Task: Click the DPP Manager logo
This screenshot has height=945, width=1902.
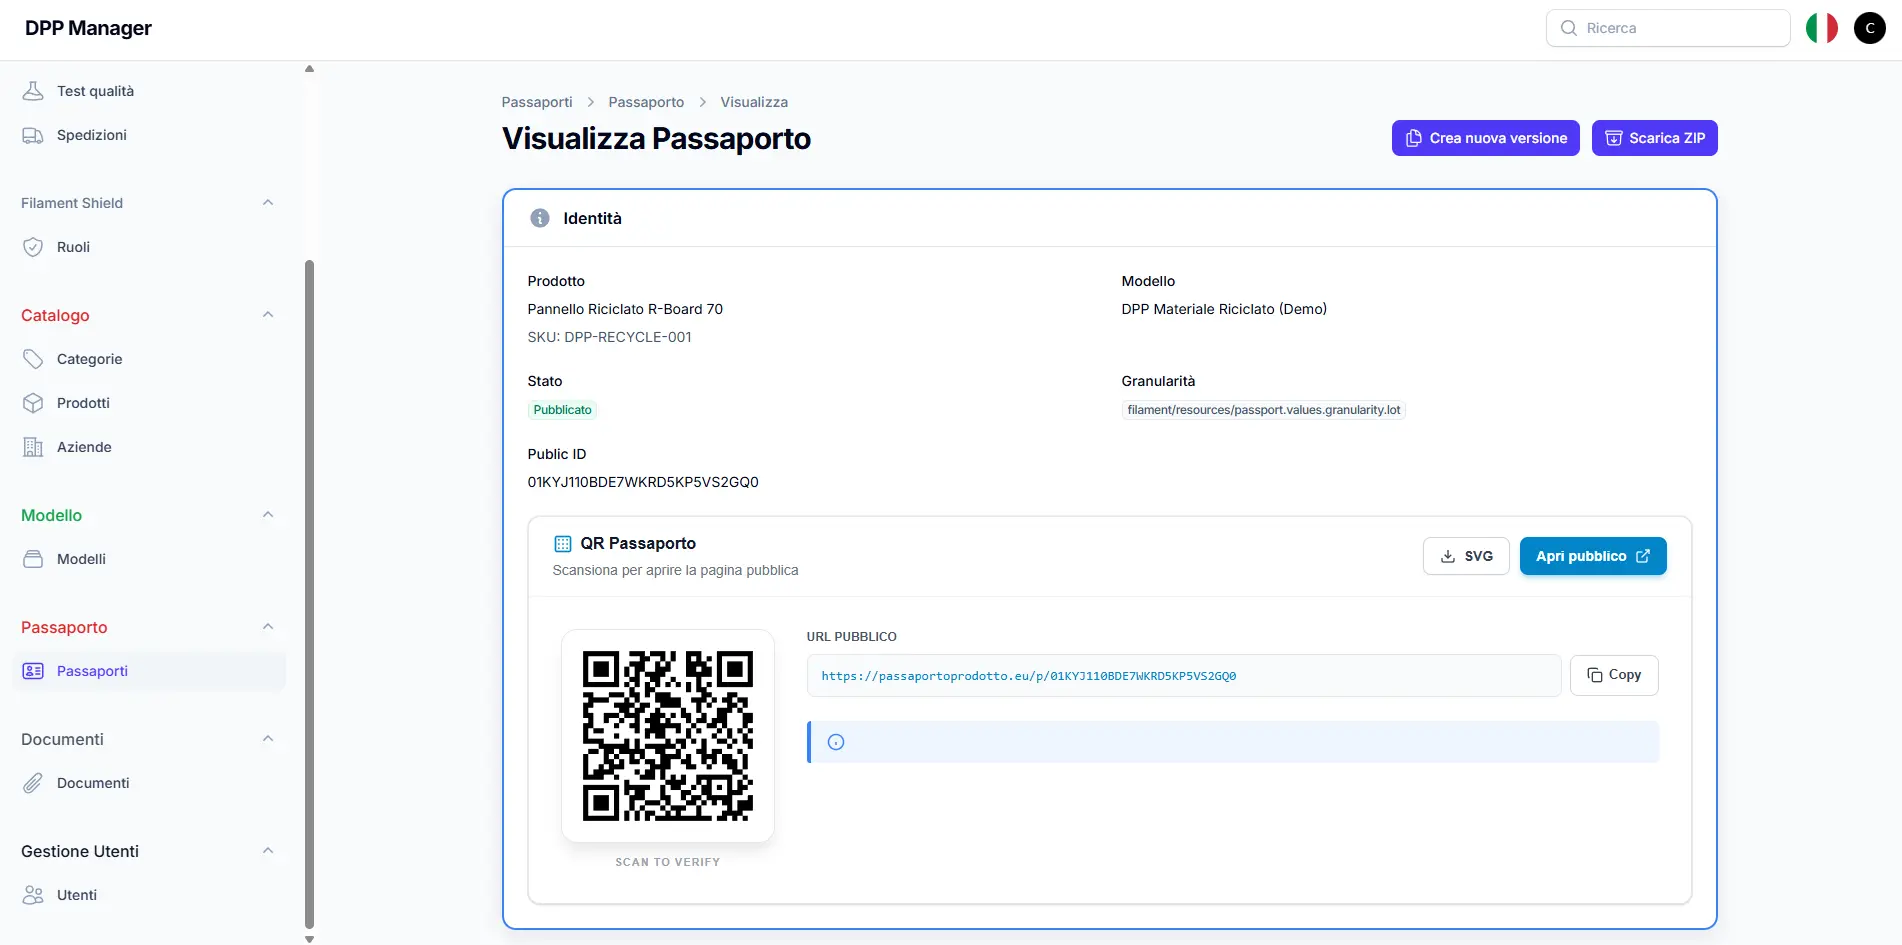Action: [88, 28]
